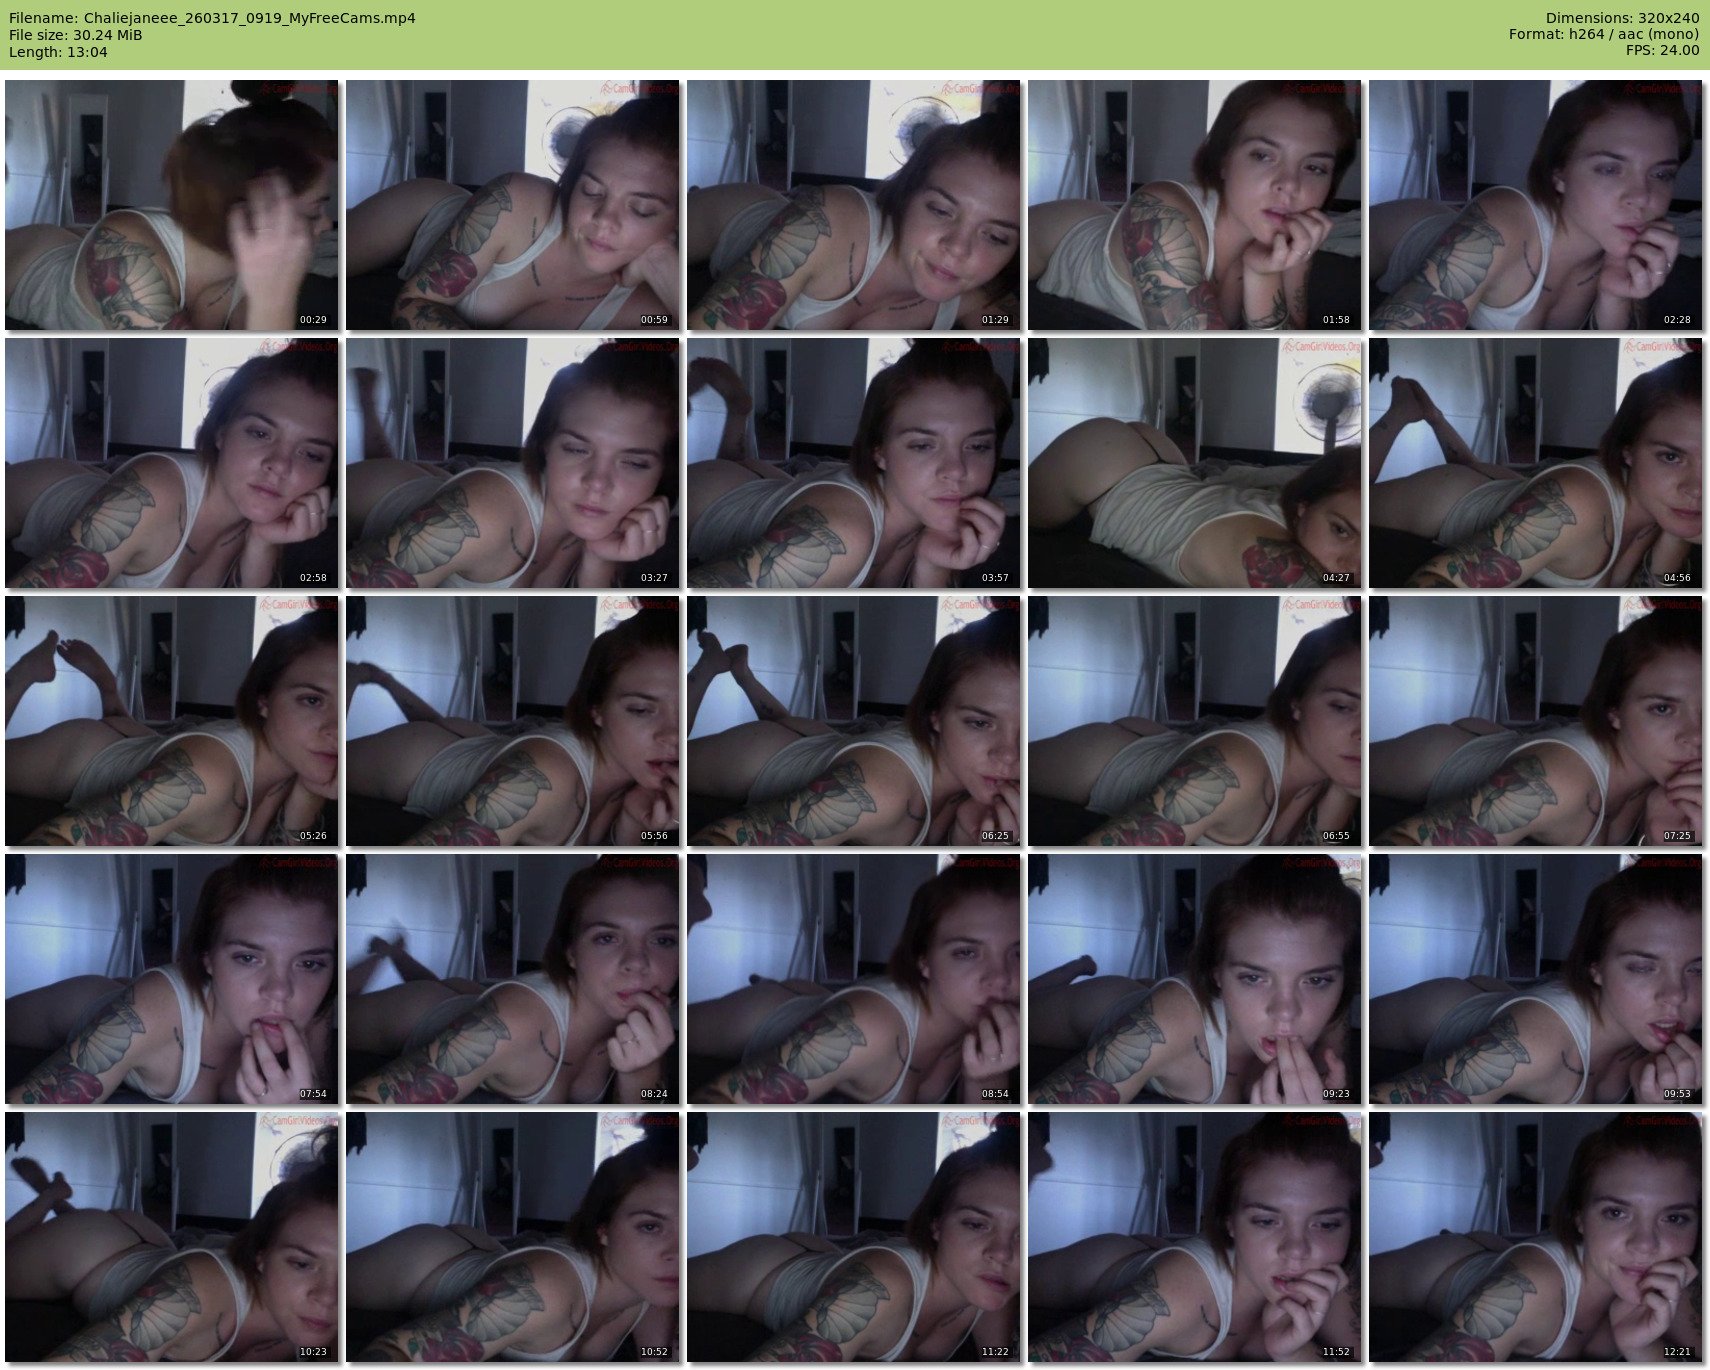Open the thumbnail at 01:58
The image size is (1710, 1370).
tap(1194, 205)
